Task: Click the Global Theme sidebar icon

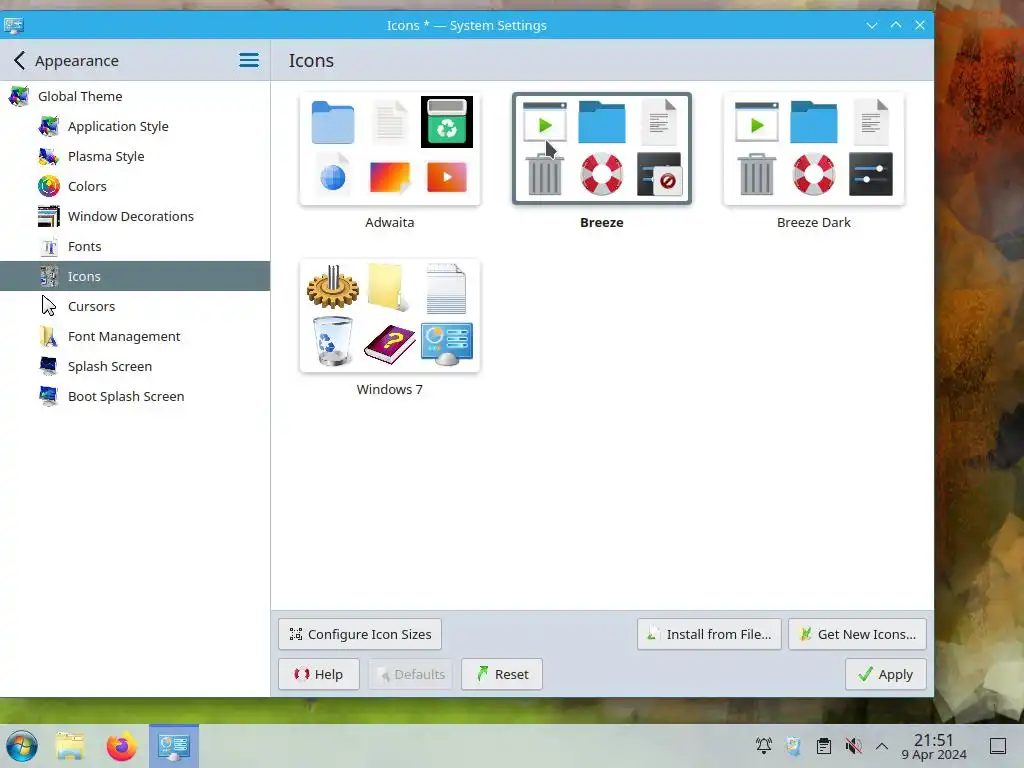Action: point(18,96)
